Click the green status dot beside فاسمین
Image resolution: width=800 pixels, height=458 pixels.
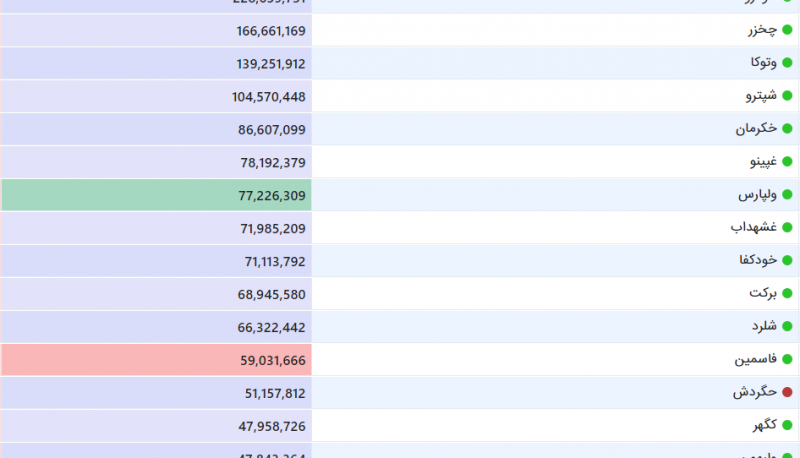pyautogui.click(x=787, y=359)
